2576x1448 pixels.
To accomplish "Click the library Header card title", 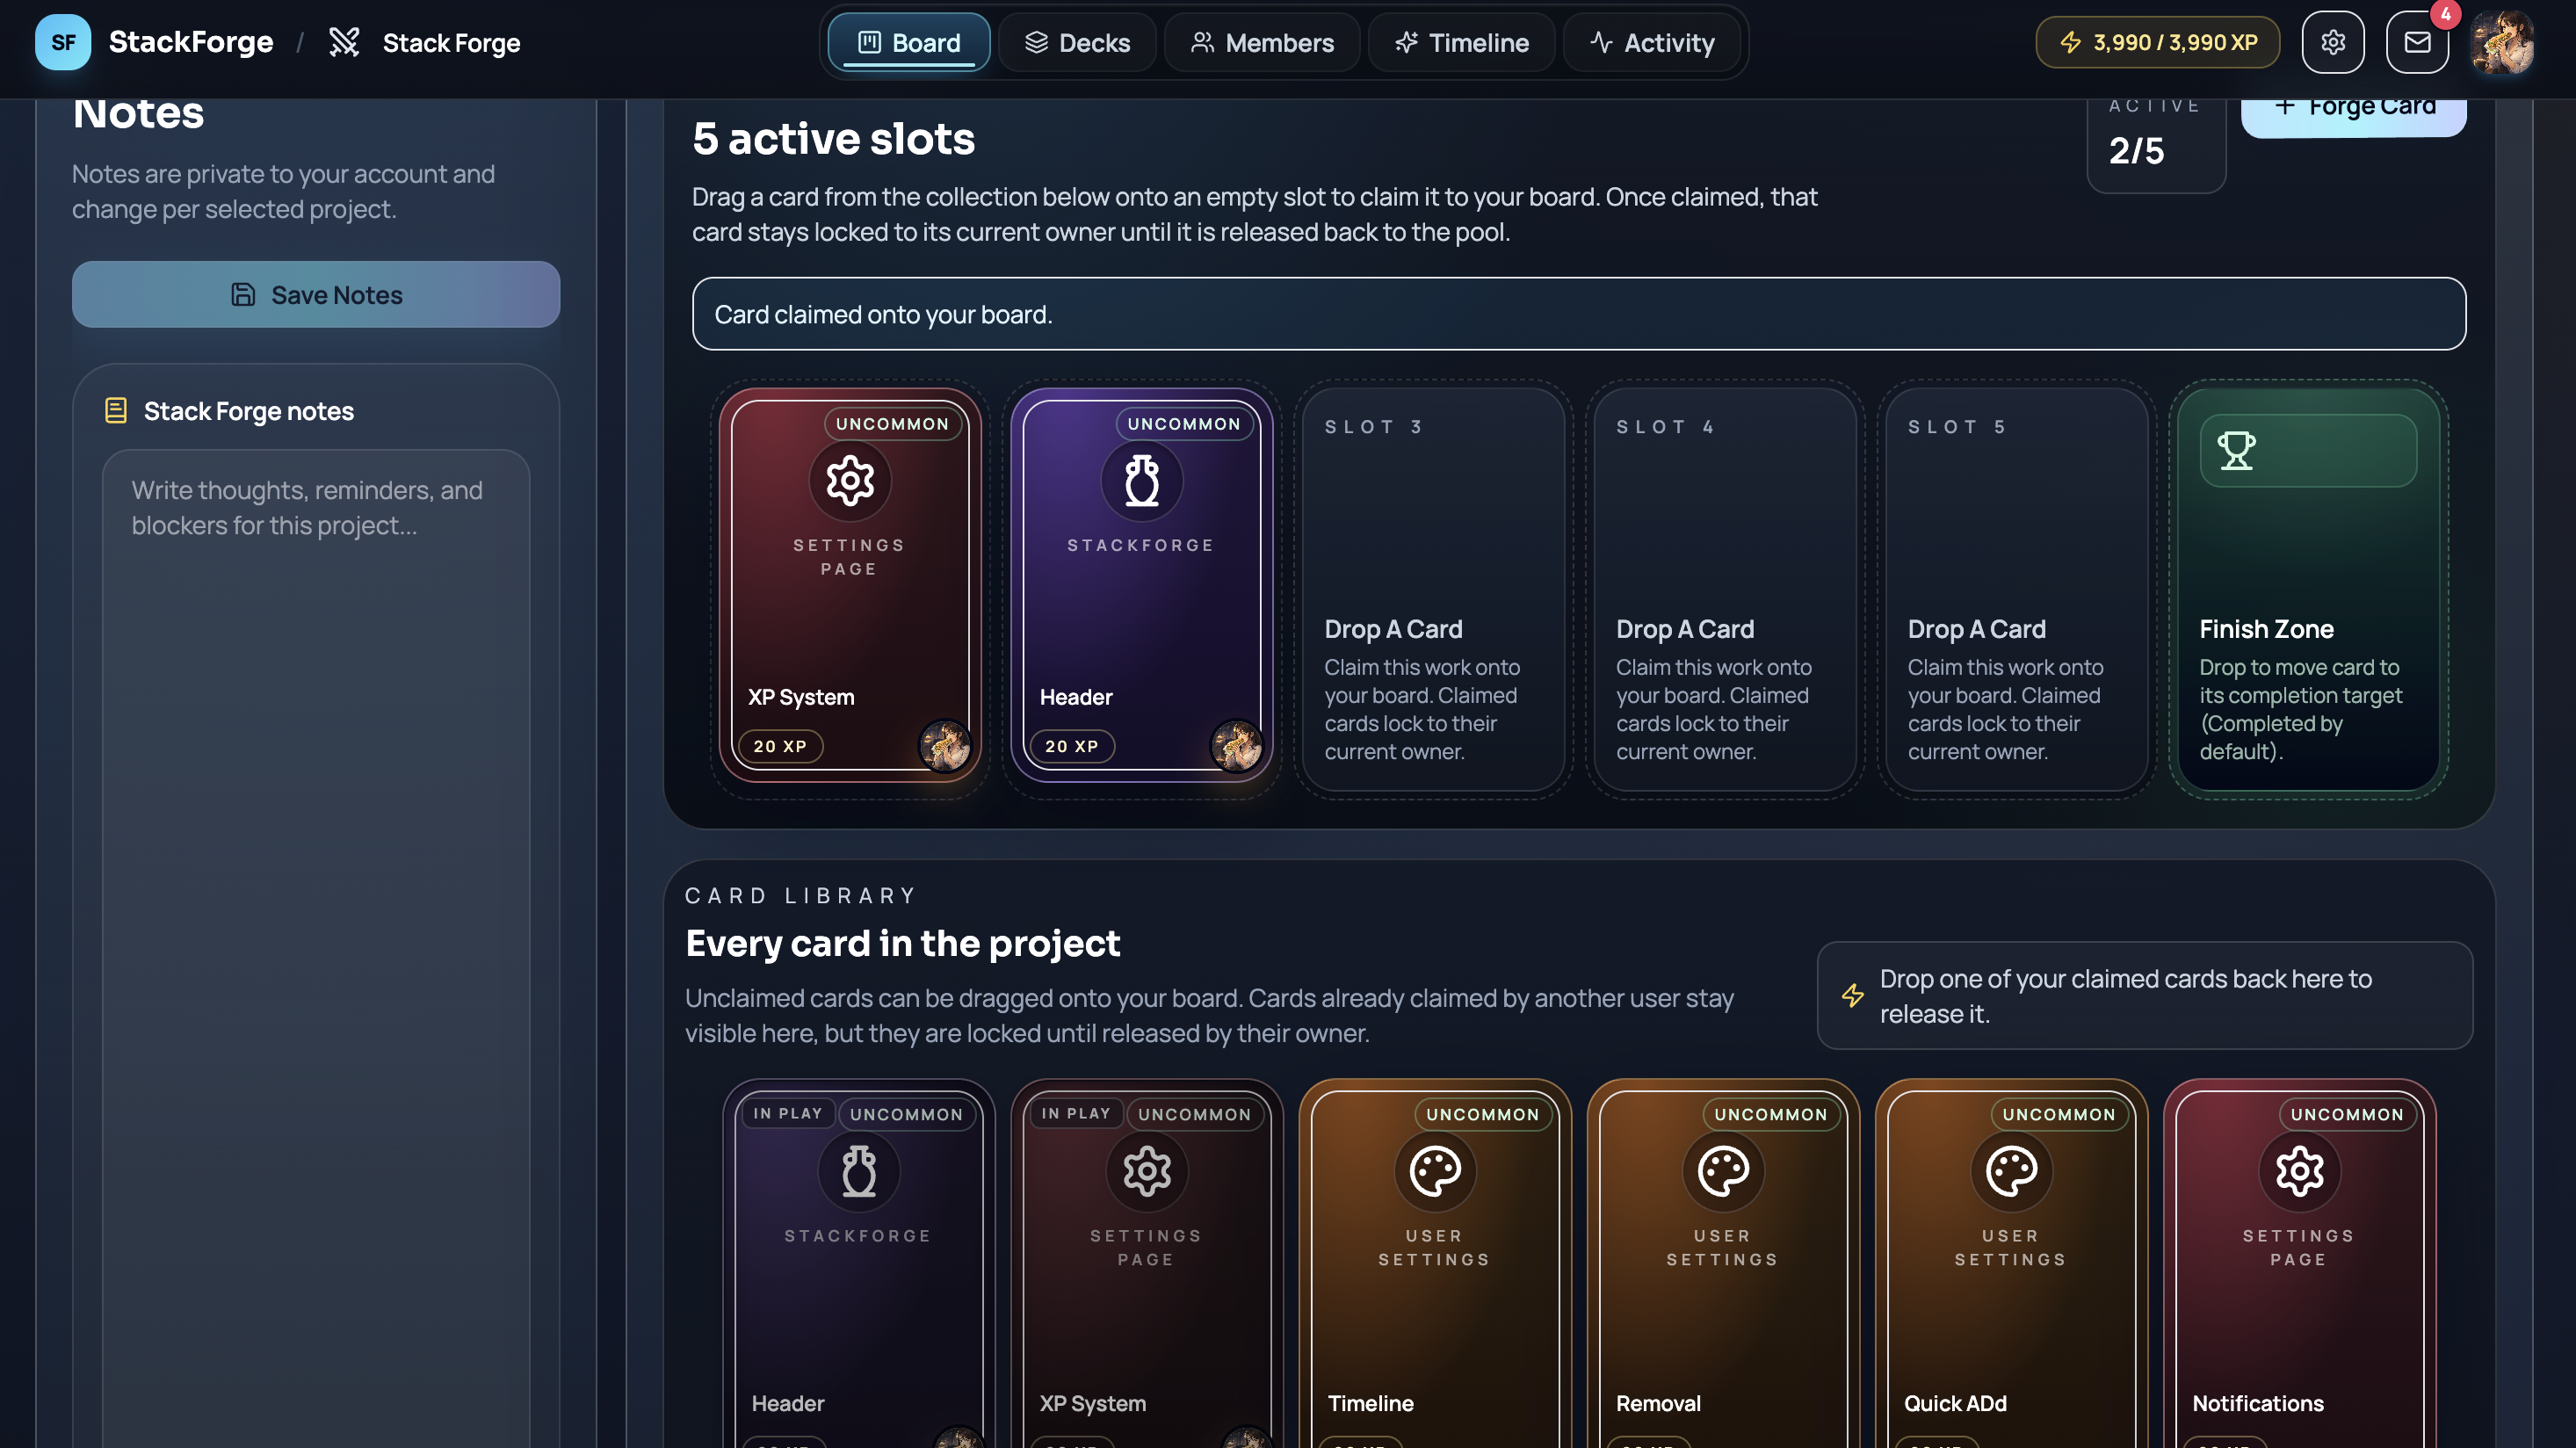I will (788, 1403).
